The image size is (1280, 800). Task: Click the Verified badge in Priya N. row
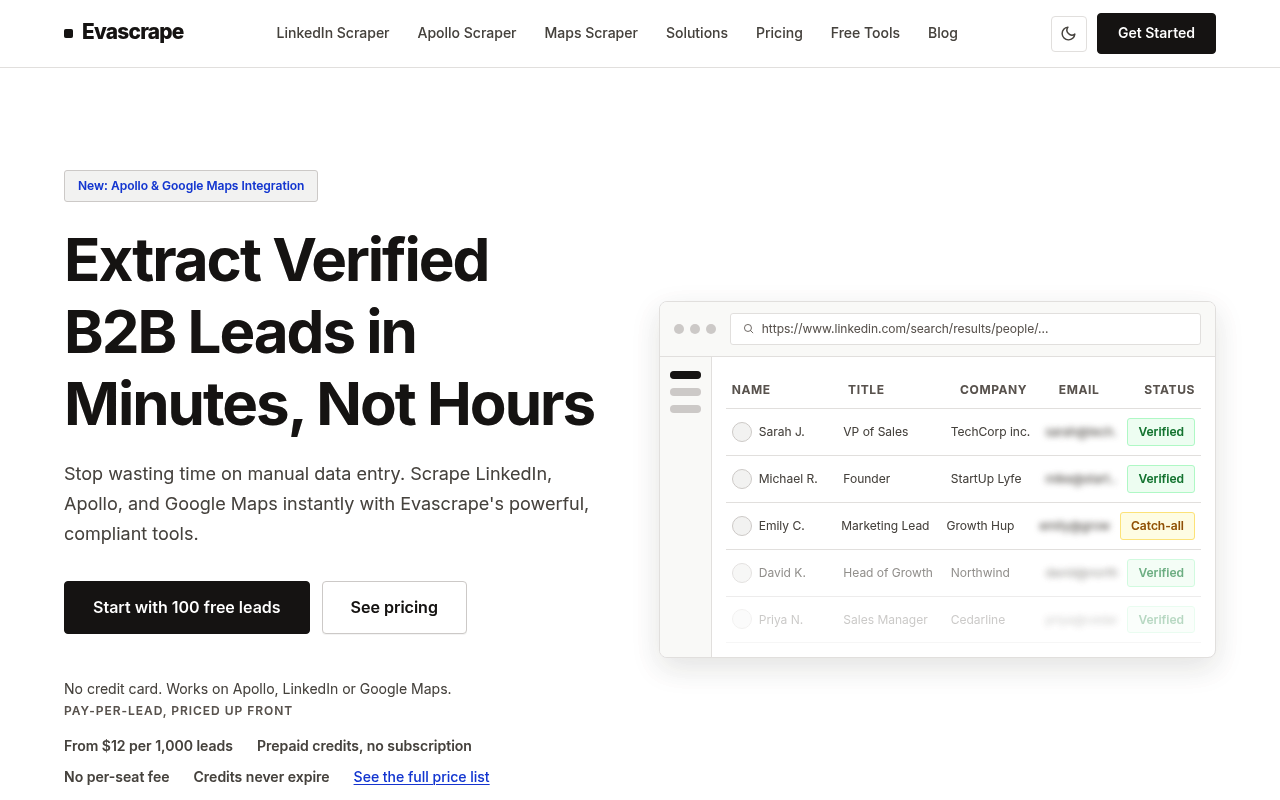coord(1161,620)
